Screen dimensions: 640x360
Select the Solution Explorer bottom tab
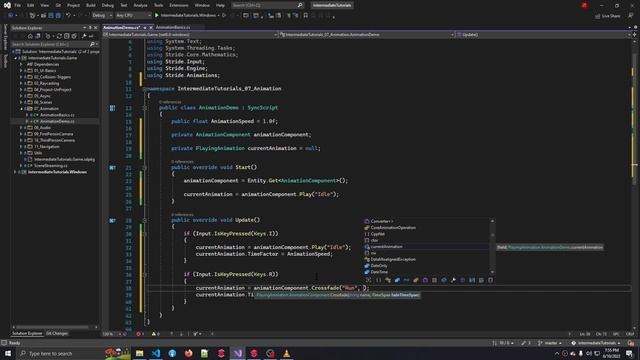tap(27, 333)
